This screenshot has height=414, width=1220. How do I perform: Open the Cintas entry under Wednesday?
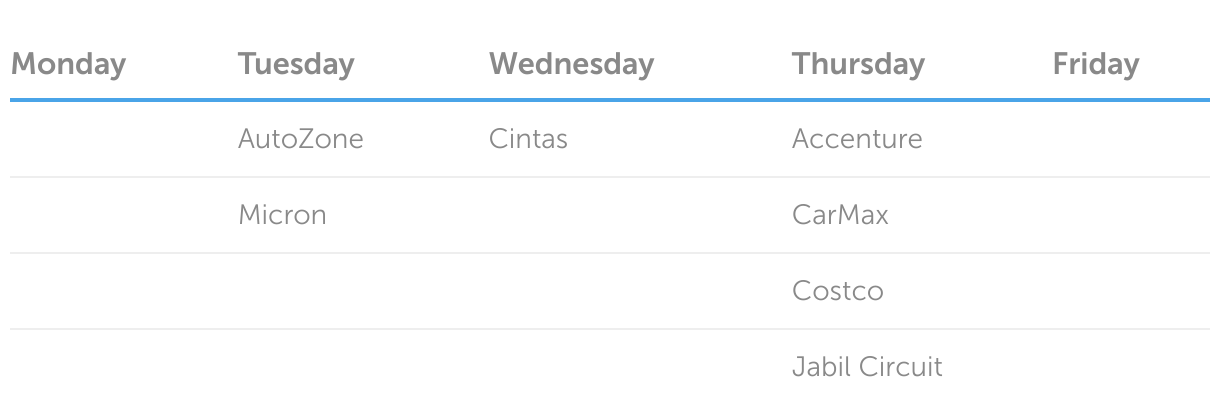[x=528, y=139]
